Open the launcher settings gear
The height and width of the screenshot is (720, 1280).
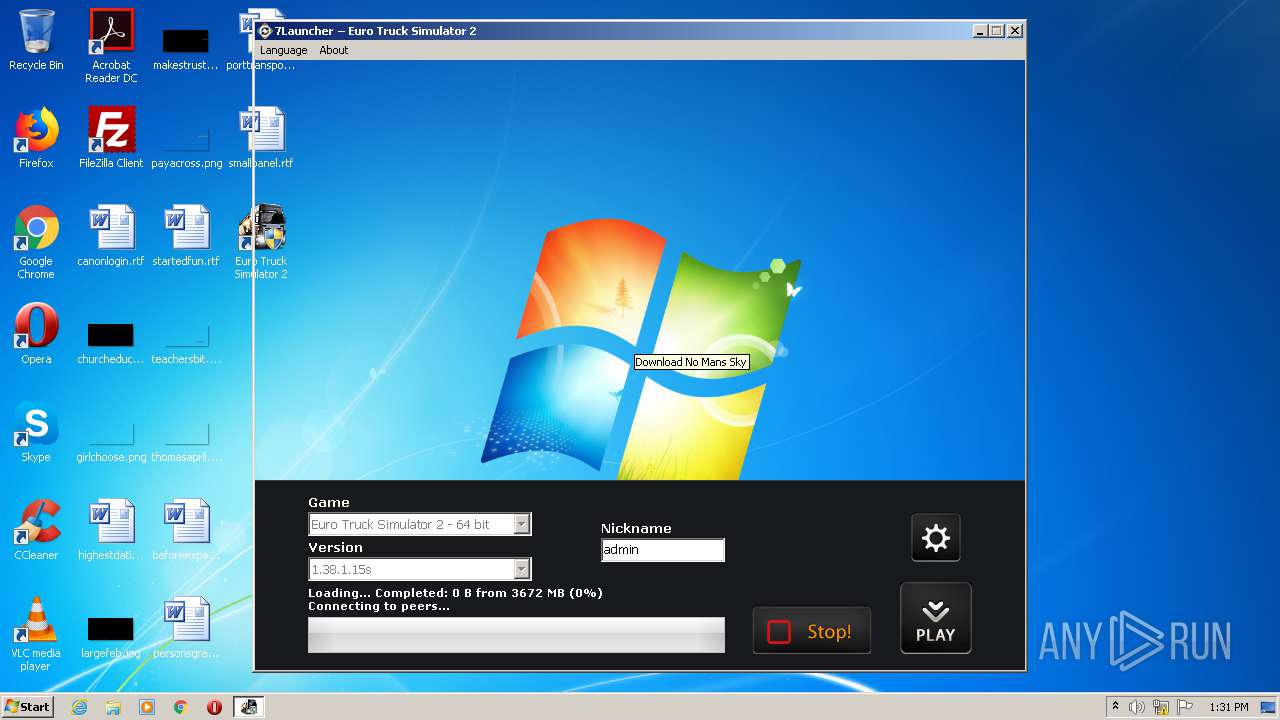point(936,538)
